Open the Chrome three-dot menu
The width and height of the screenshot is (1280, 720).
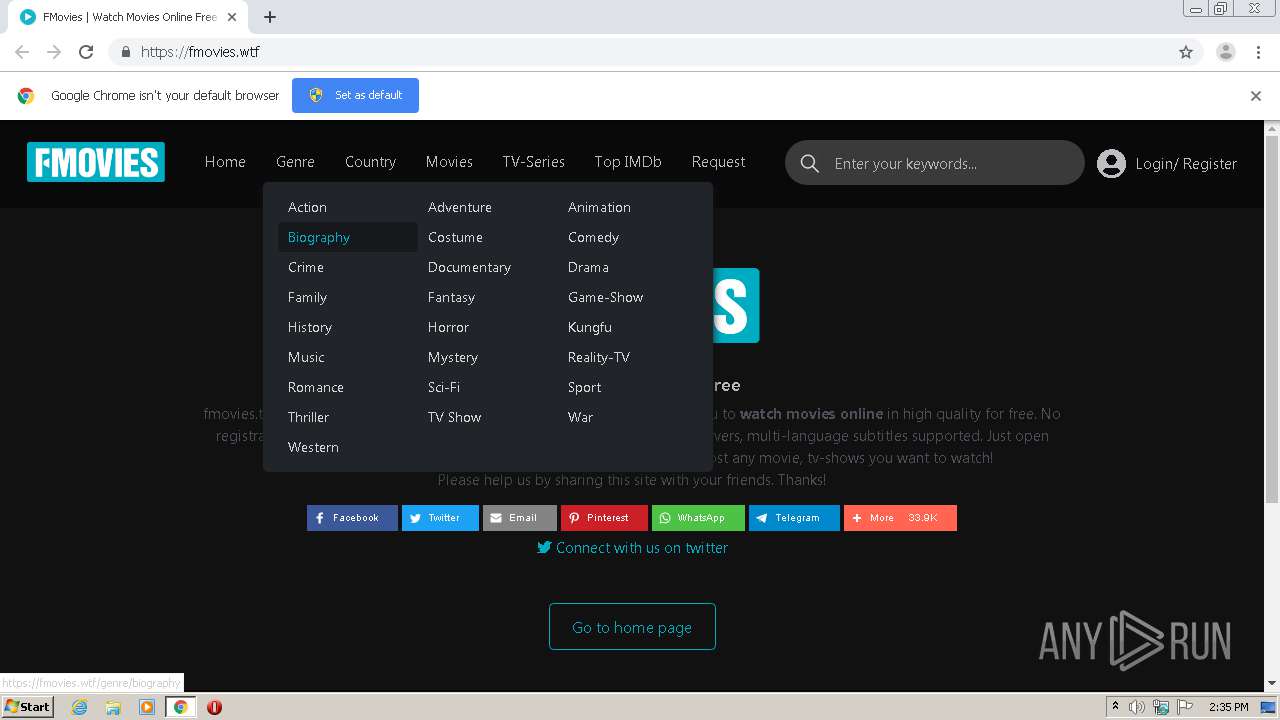click(1258, 52)
